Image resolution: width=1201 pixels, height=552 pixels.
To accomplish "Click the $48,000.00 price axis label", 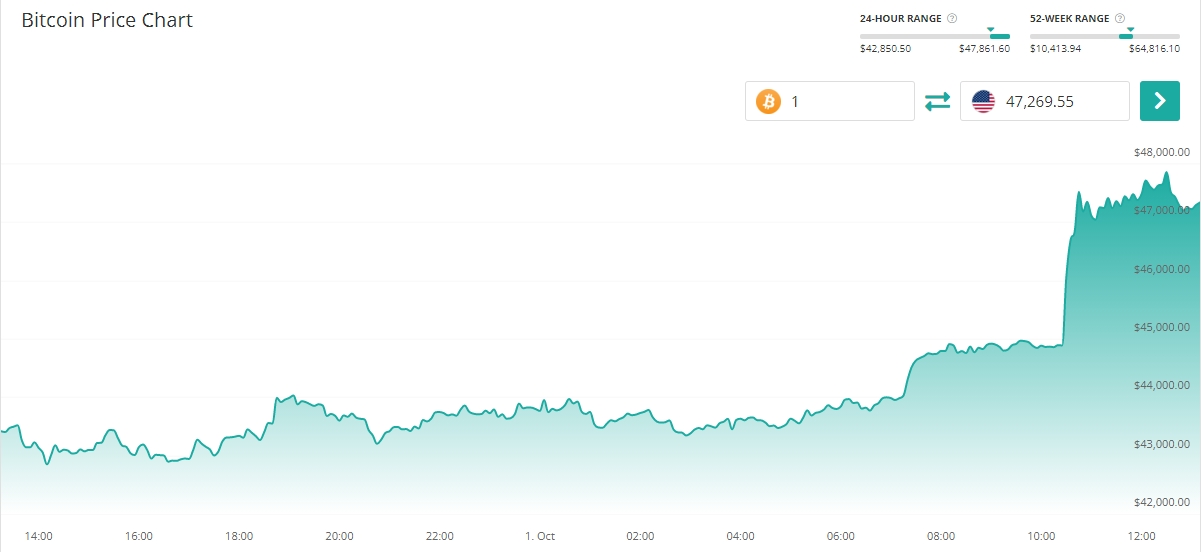I will [1161, 153].
